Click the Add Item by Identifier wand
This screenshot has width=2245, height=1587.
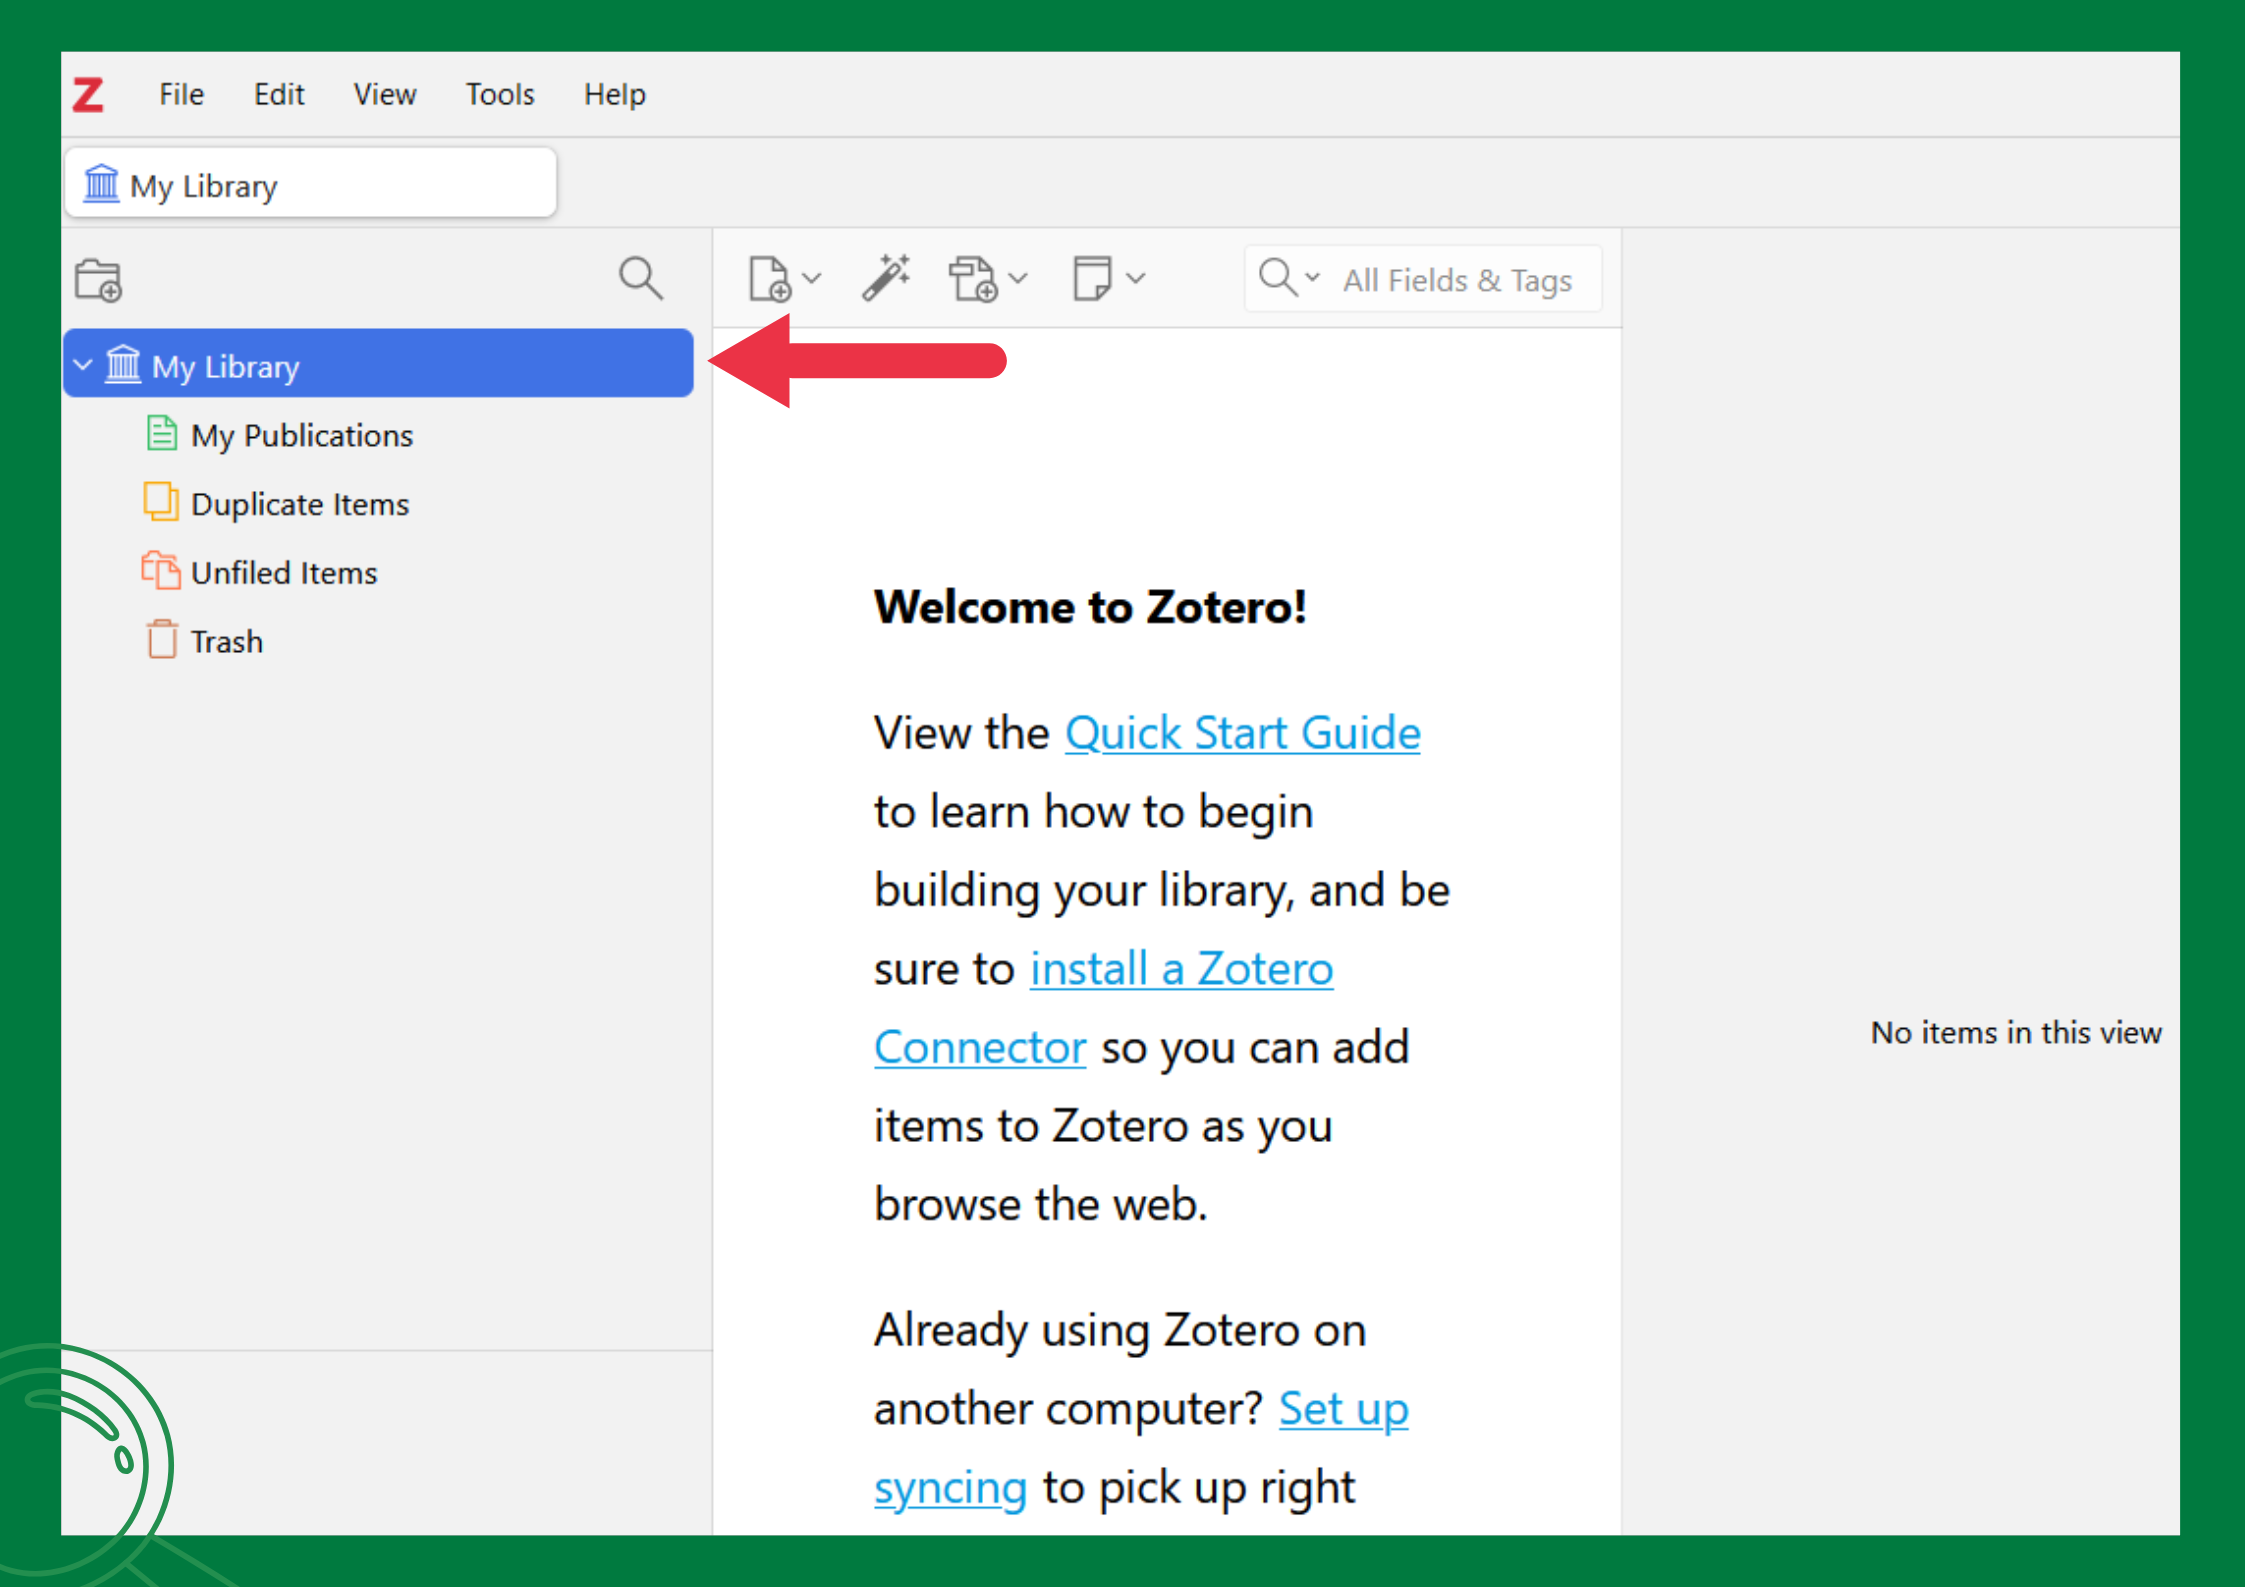[x=886, y=278]
